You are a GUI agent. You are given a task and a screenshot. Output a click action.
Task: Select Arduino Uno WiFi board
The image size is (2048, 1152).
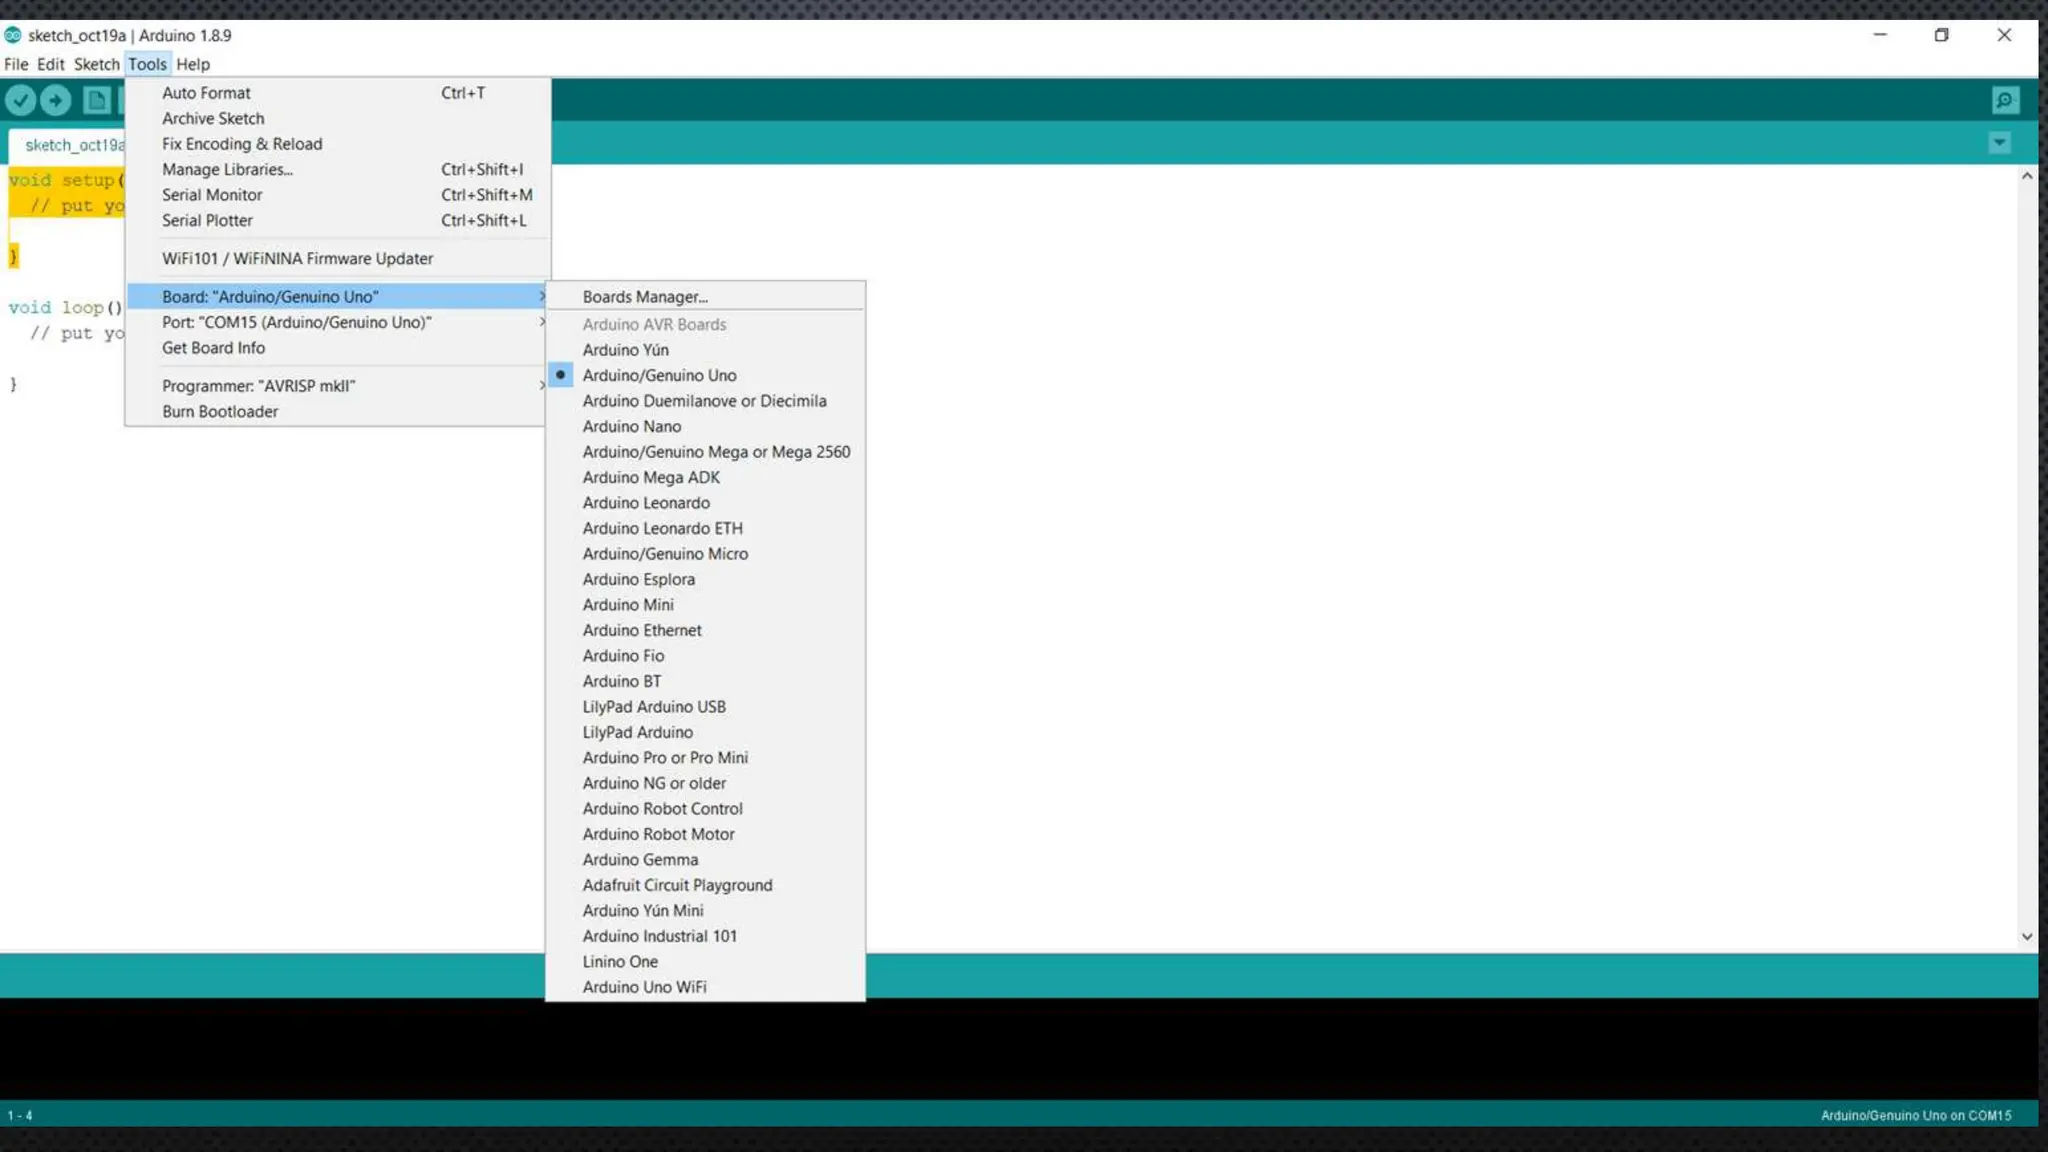tap(705, 987)
